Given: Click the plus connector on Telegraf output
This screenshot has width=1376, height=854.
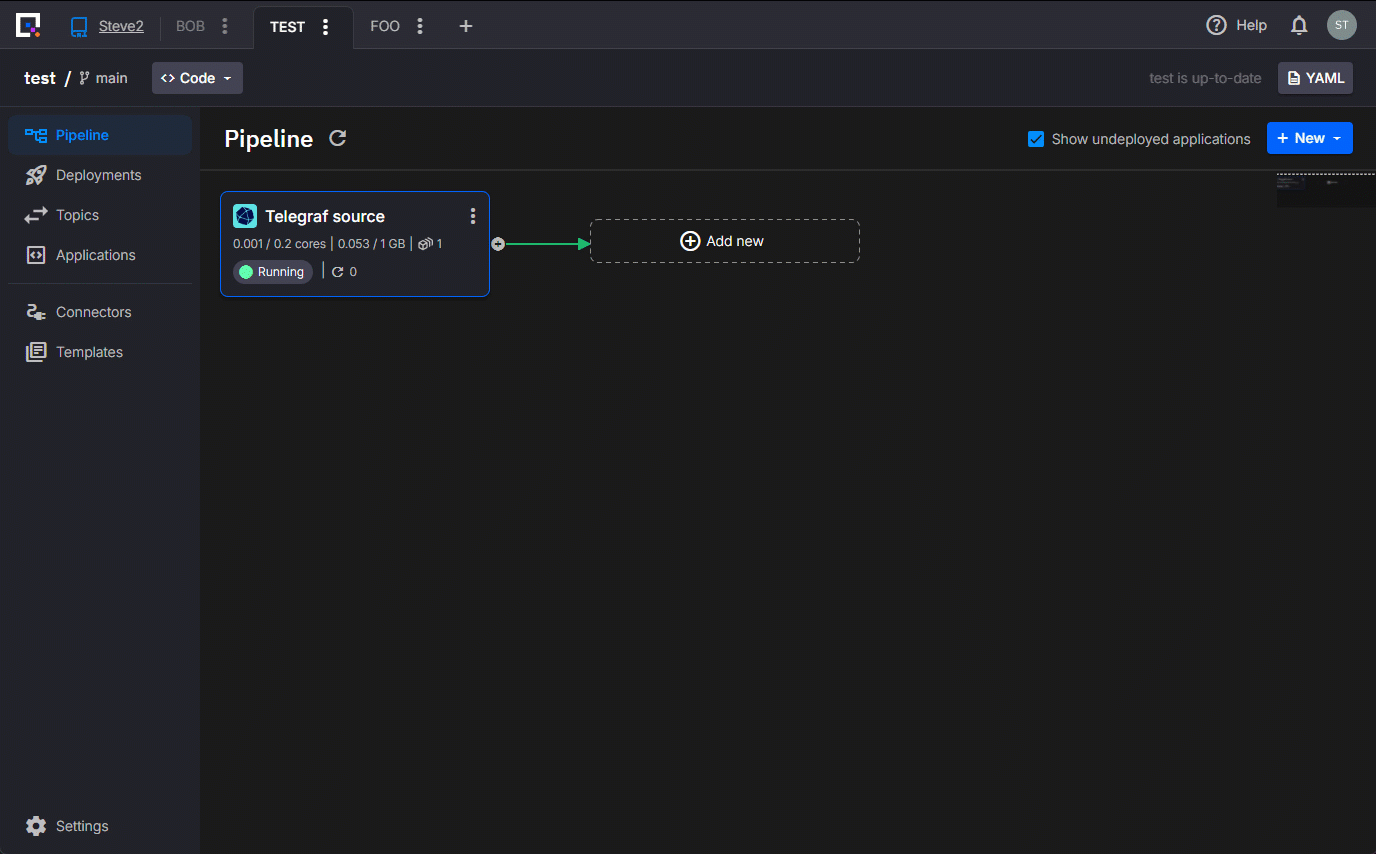Looking at the screenshot, I should point(498,244).
